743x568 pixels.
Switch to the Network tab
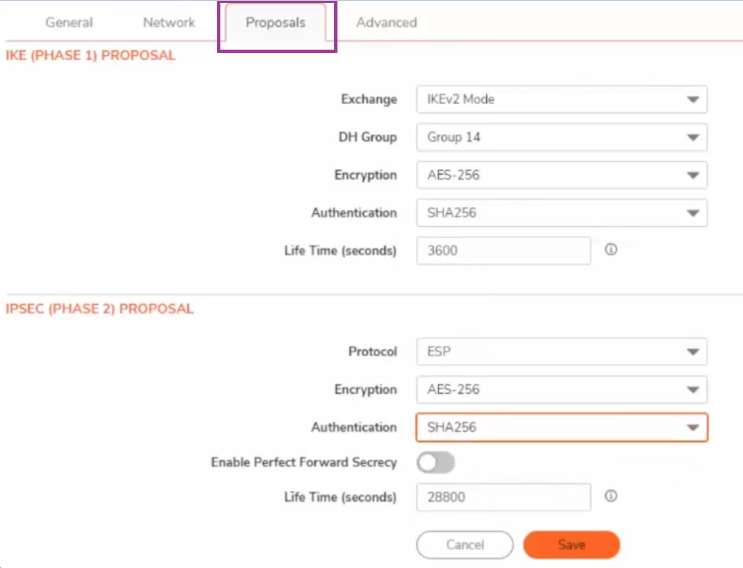click(x=169, y=22)
